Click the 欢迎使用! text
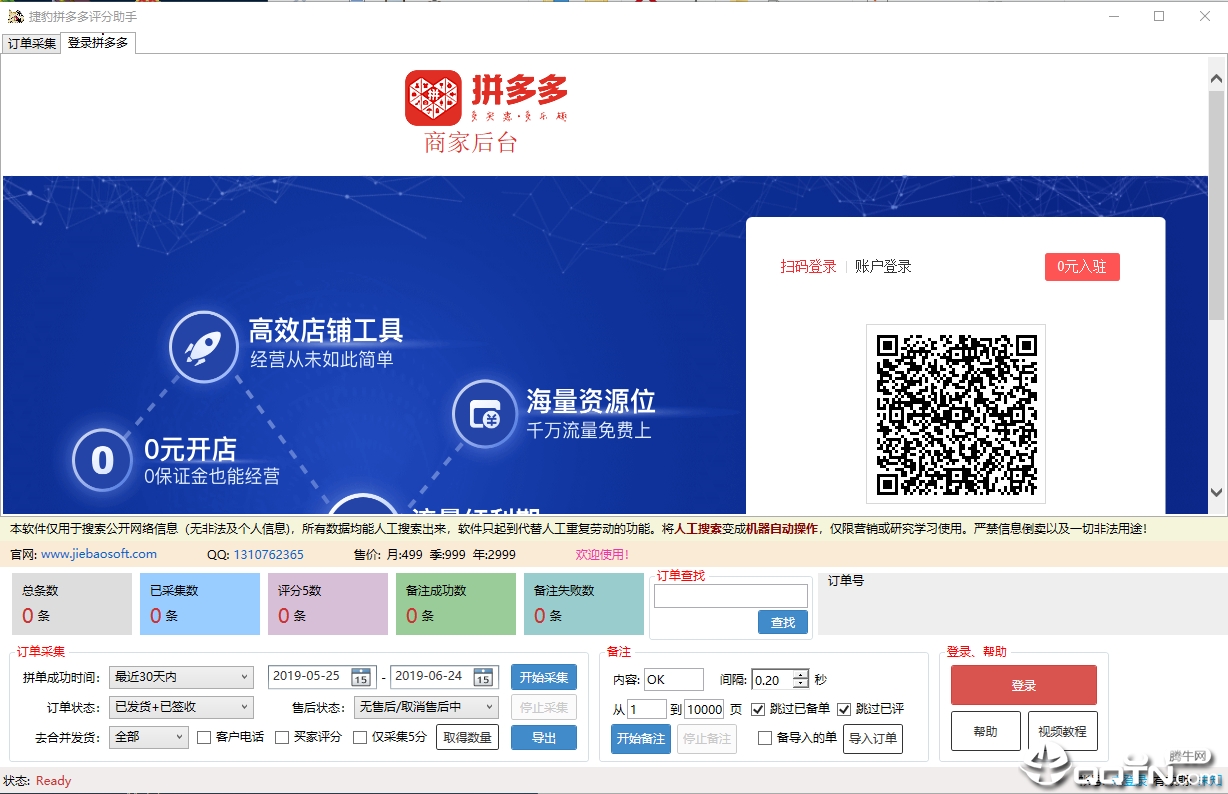 (x=602, y=554)
